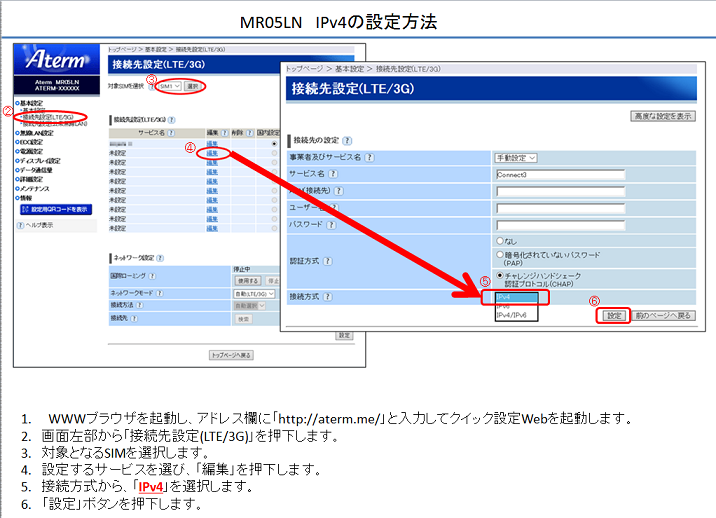Click 接続先設定(LTE/3G) sidebar sub-item
The height and width of the screenshot is (518, 716).
pos(48,117)
